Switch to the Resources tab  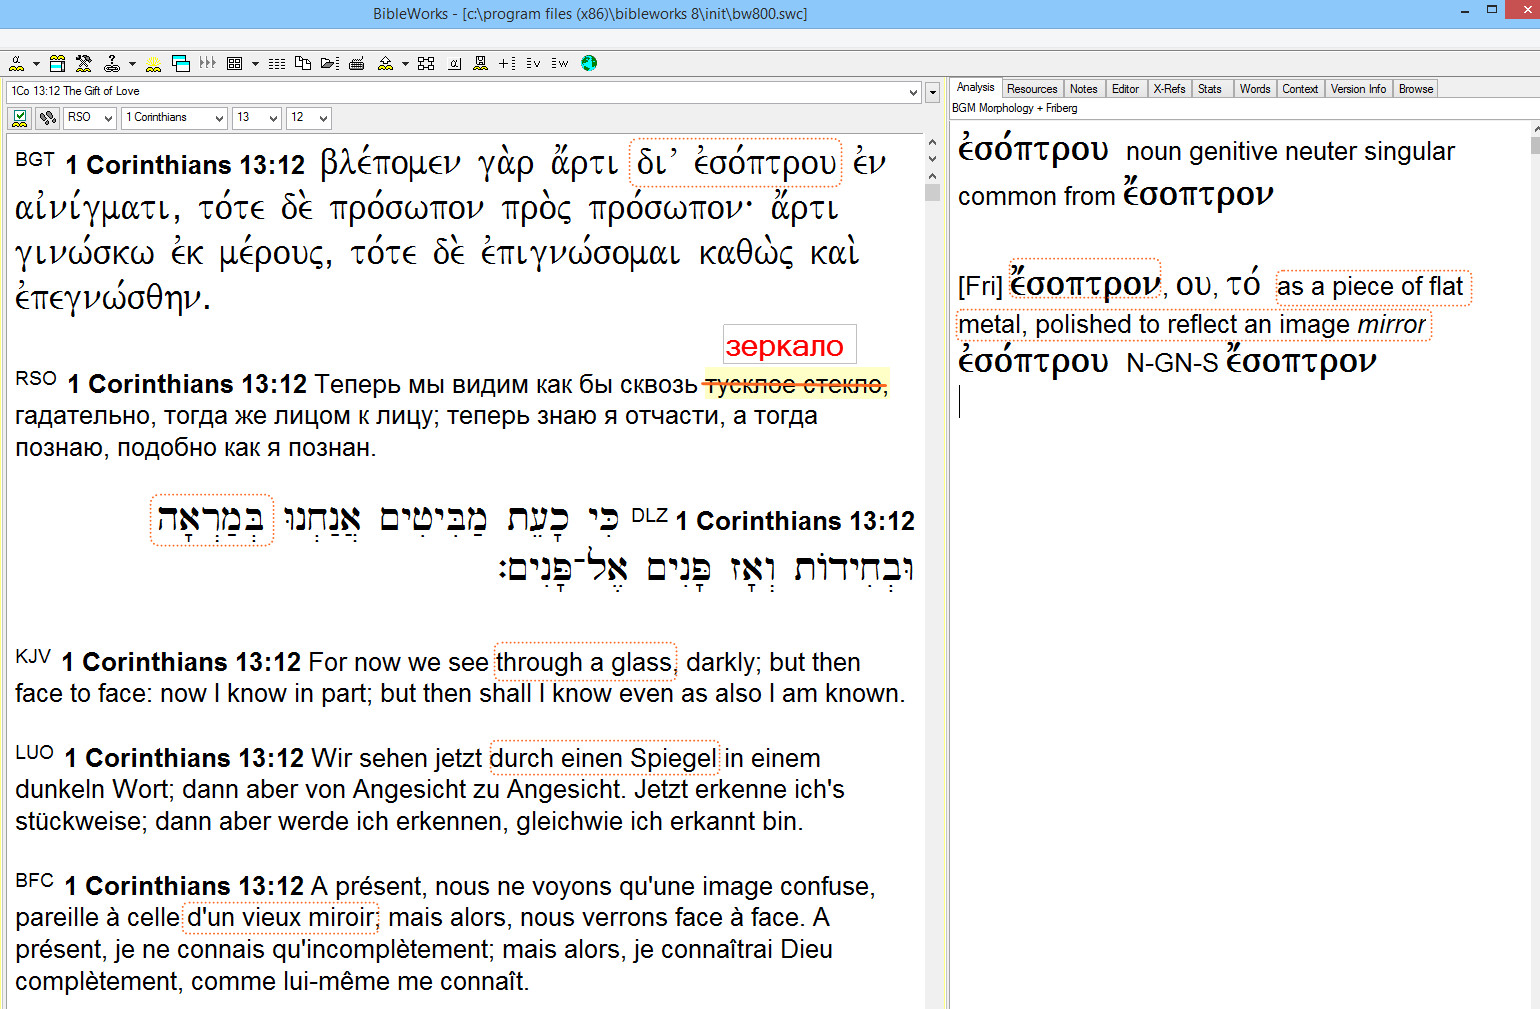click(x=1032, y=89)
